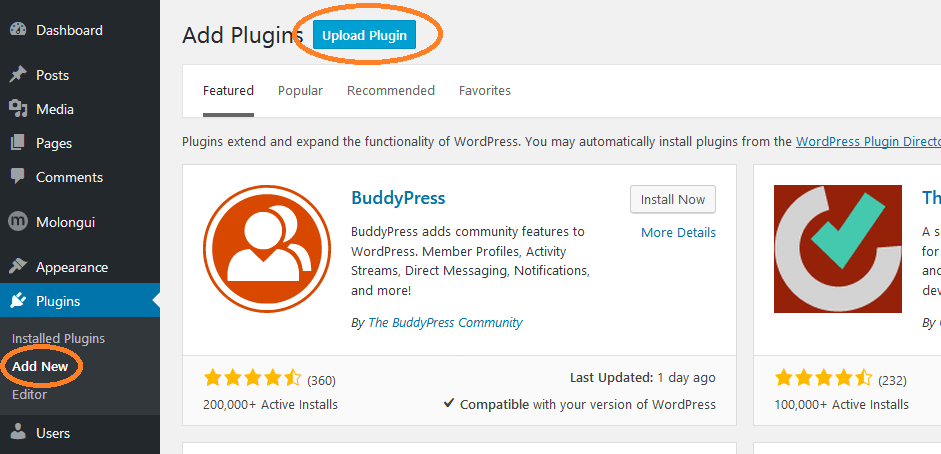
Task: Click the Users person icon
Action: tap(19, 432)
